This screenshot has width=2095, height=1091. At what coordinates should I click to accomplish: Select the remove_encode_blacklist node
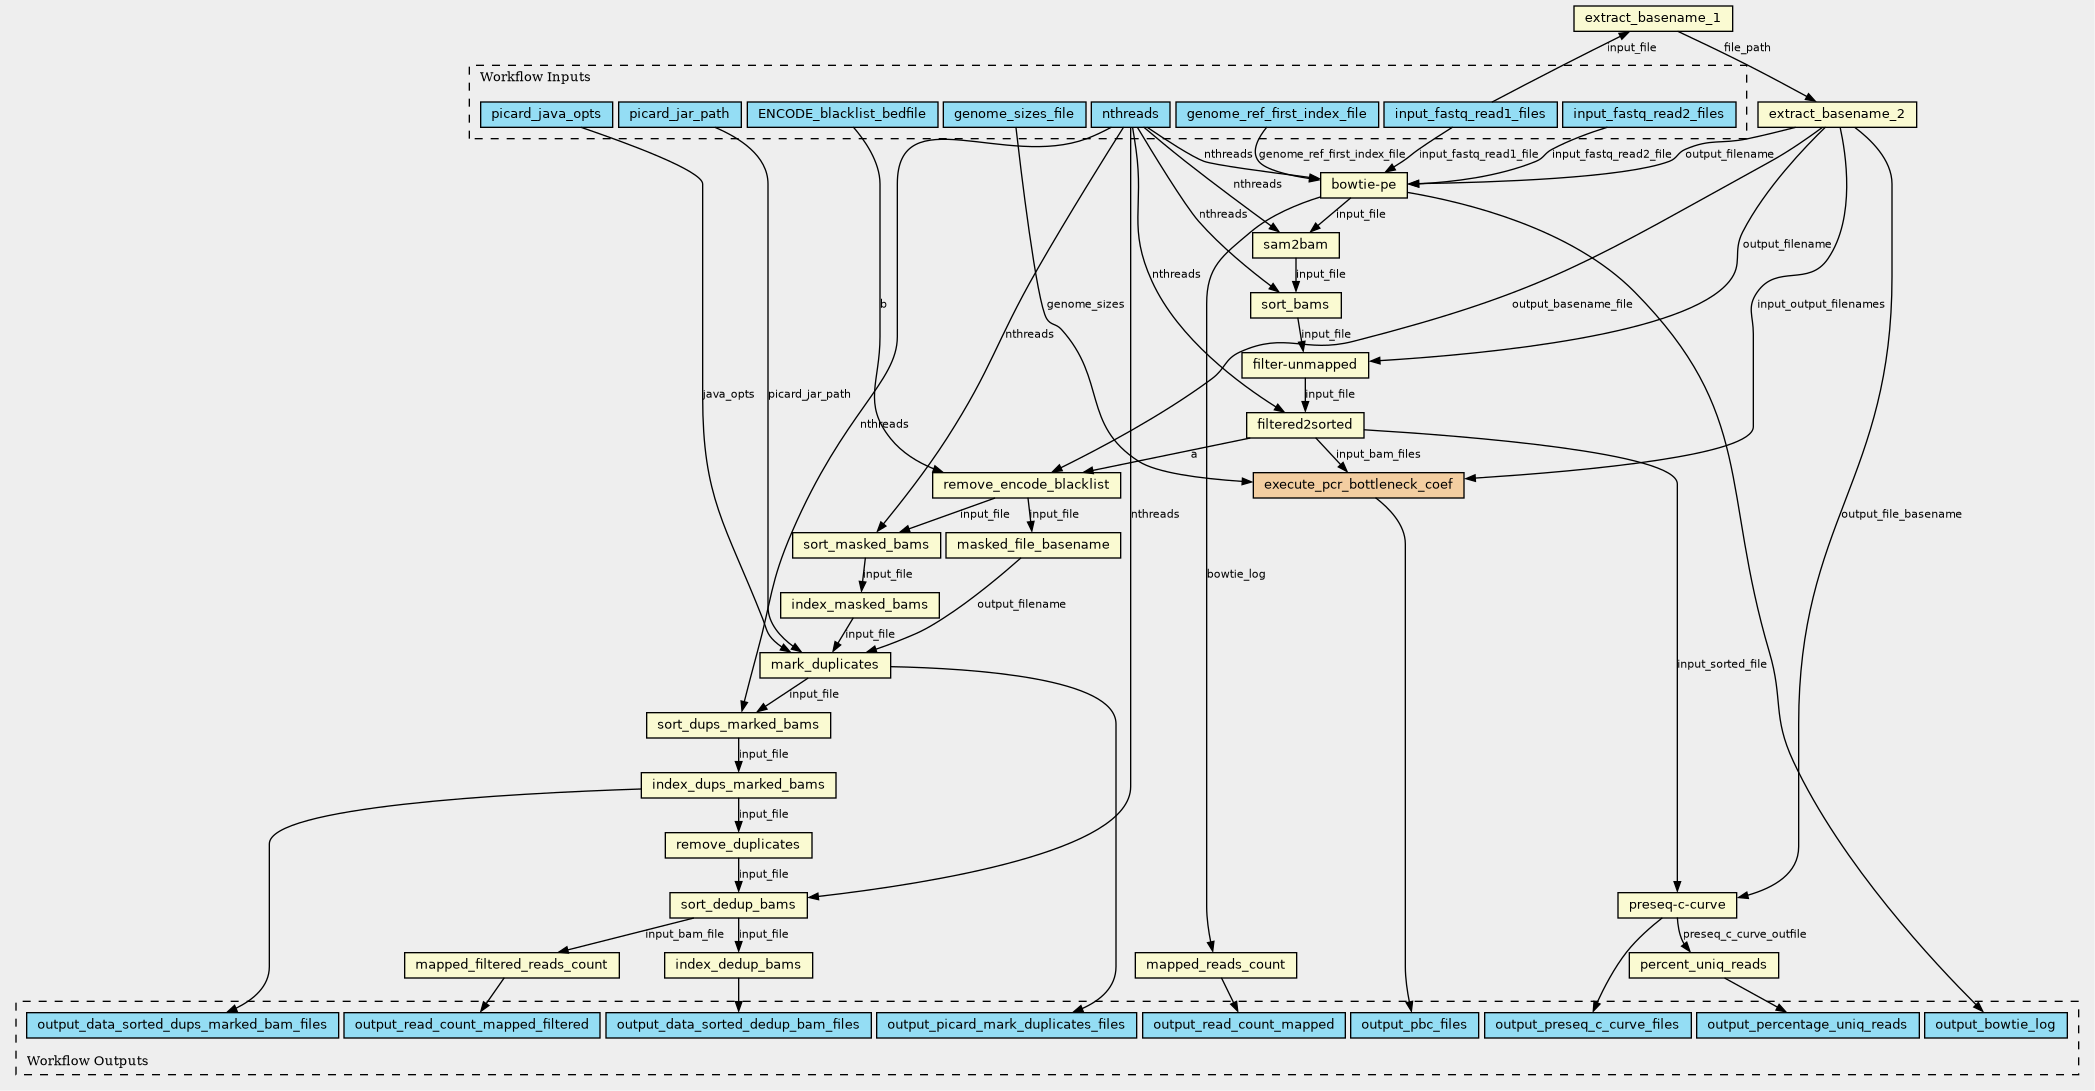(1026, 485)
